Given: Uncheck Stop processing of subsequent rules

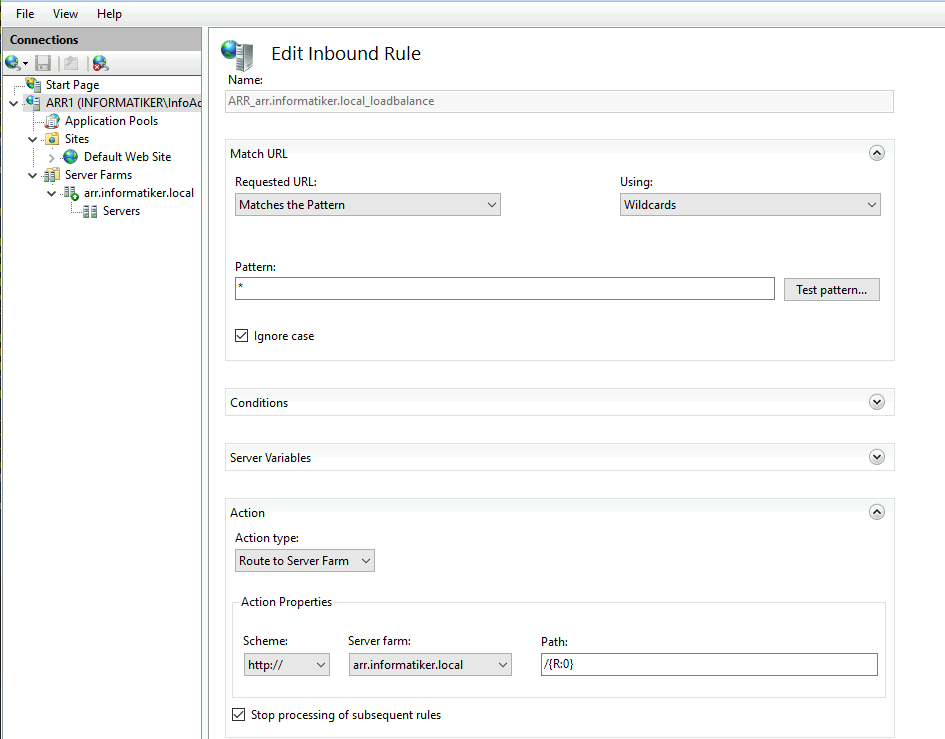Looking at the screenshot, I should click(x=239, y=714).
